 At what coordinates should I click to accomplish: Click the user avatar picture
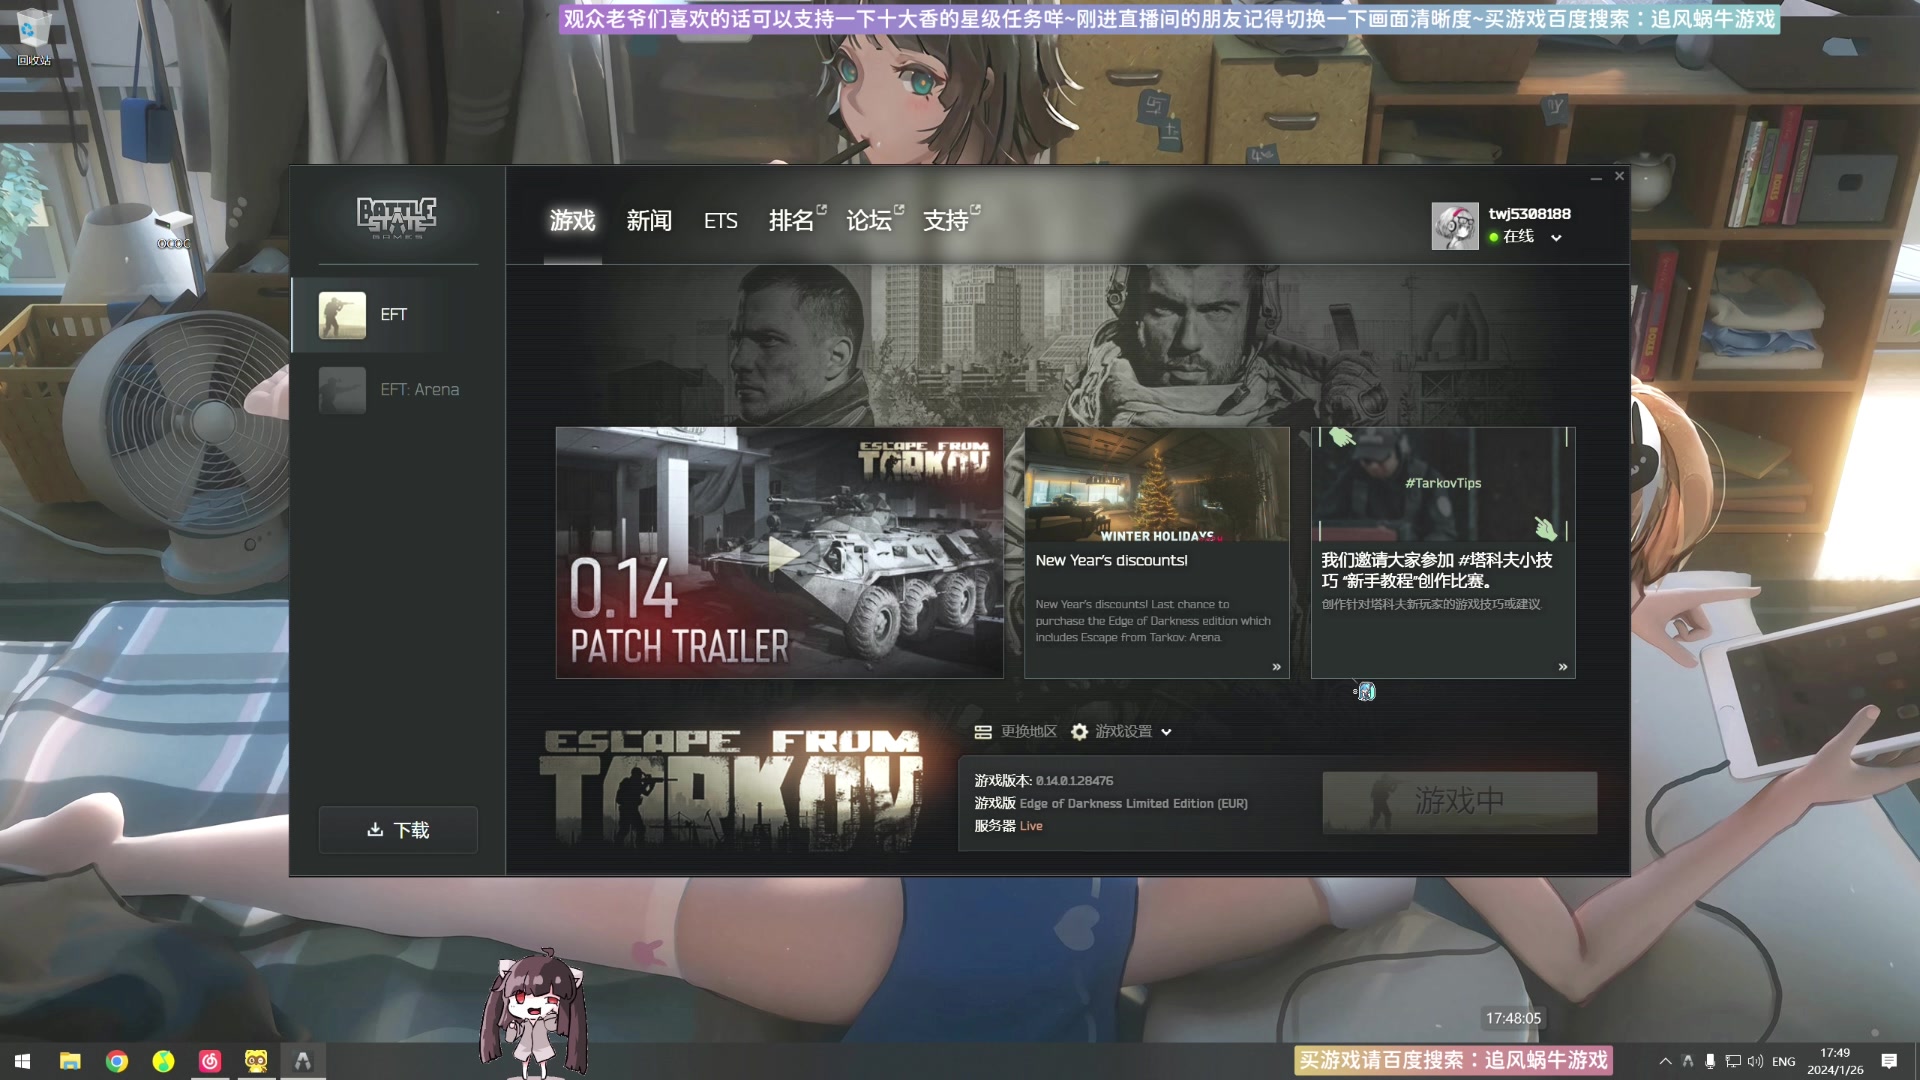[1455, 226]
